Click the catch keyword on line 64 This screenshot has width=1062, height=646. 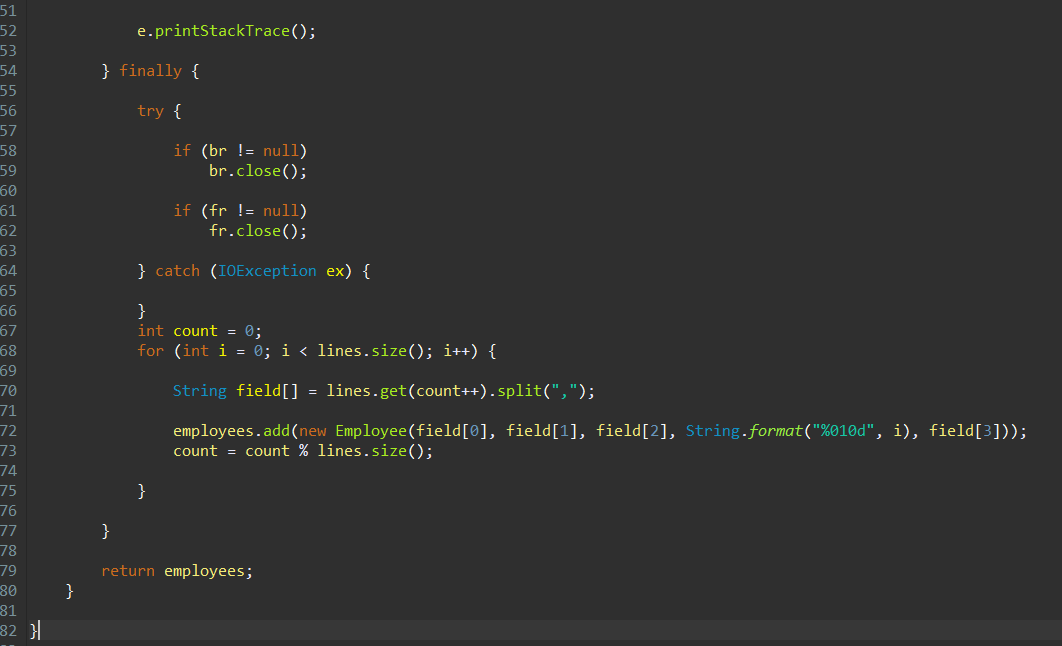point(177,270)
